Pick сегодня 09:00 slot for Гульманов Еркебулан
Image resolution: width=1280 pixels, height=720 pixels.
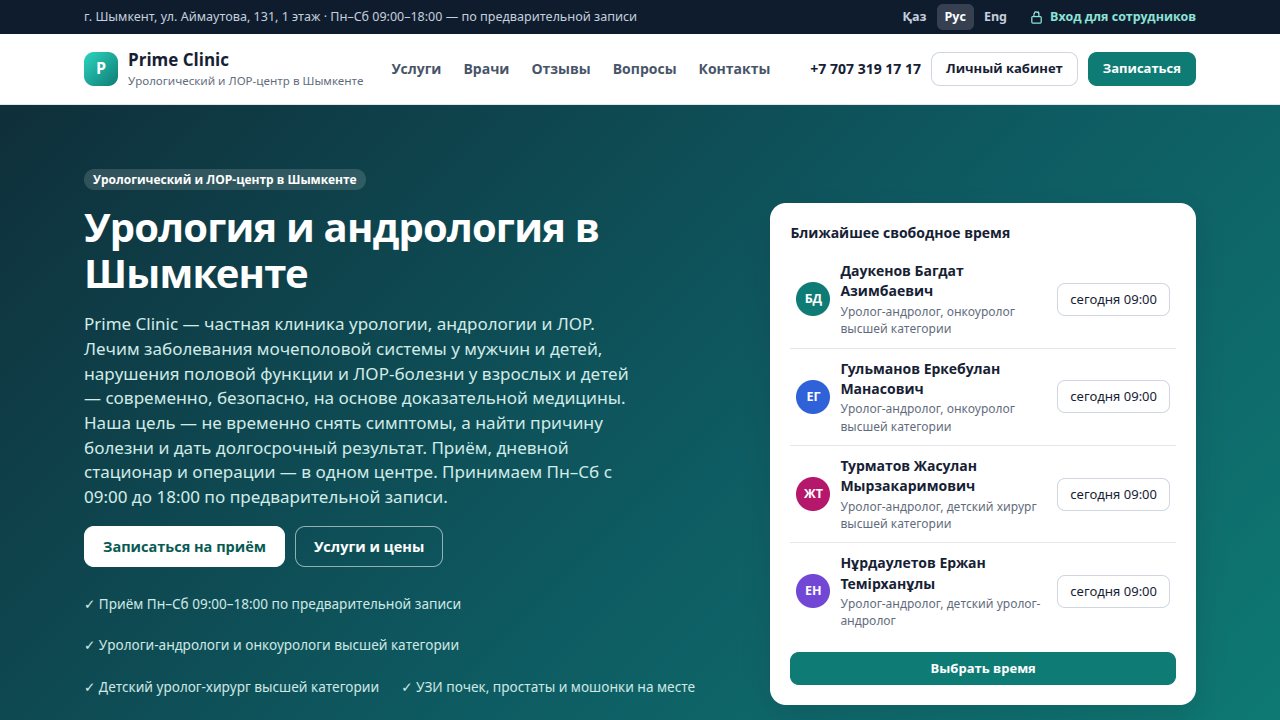[1113, 397]
